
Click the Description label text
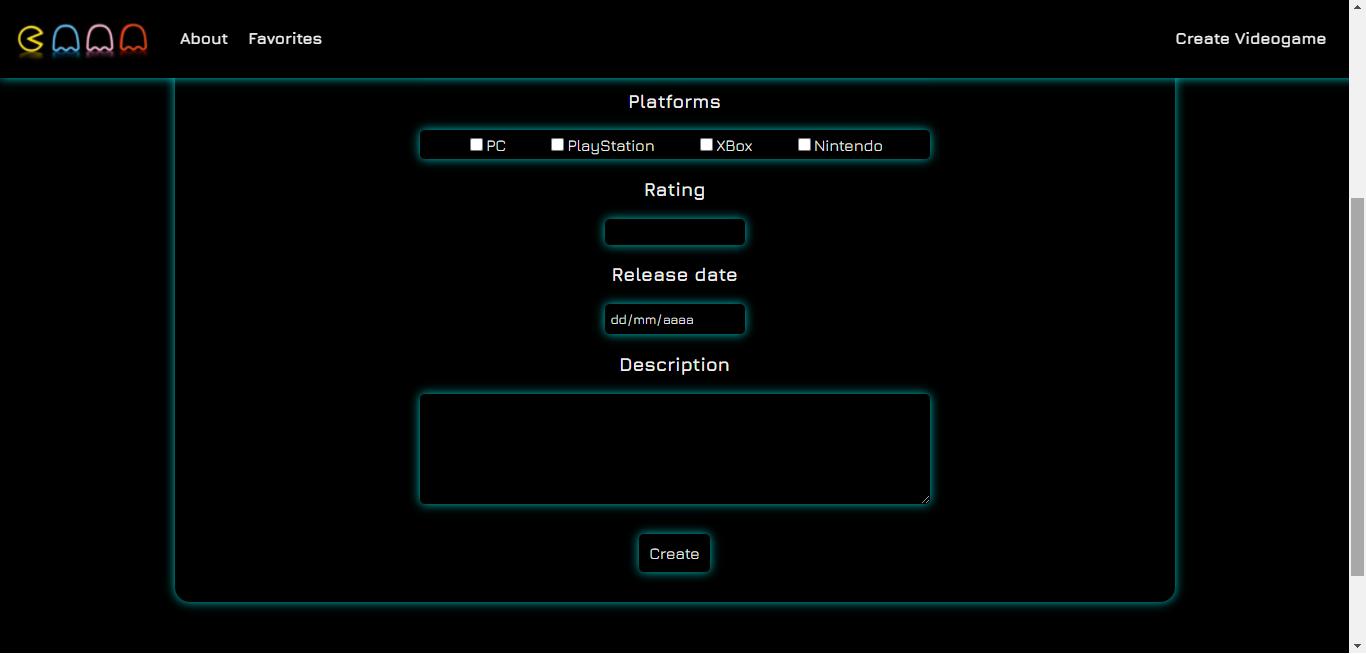tap(675, 365)
